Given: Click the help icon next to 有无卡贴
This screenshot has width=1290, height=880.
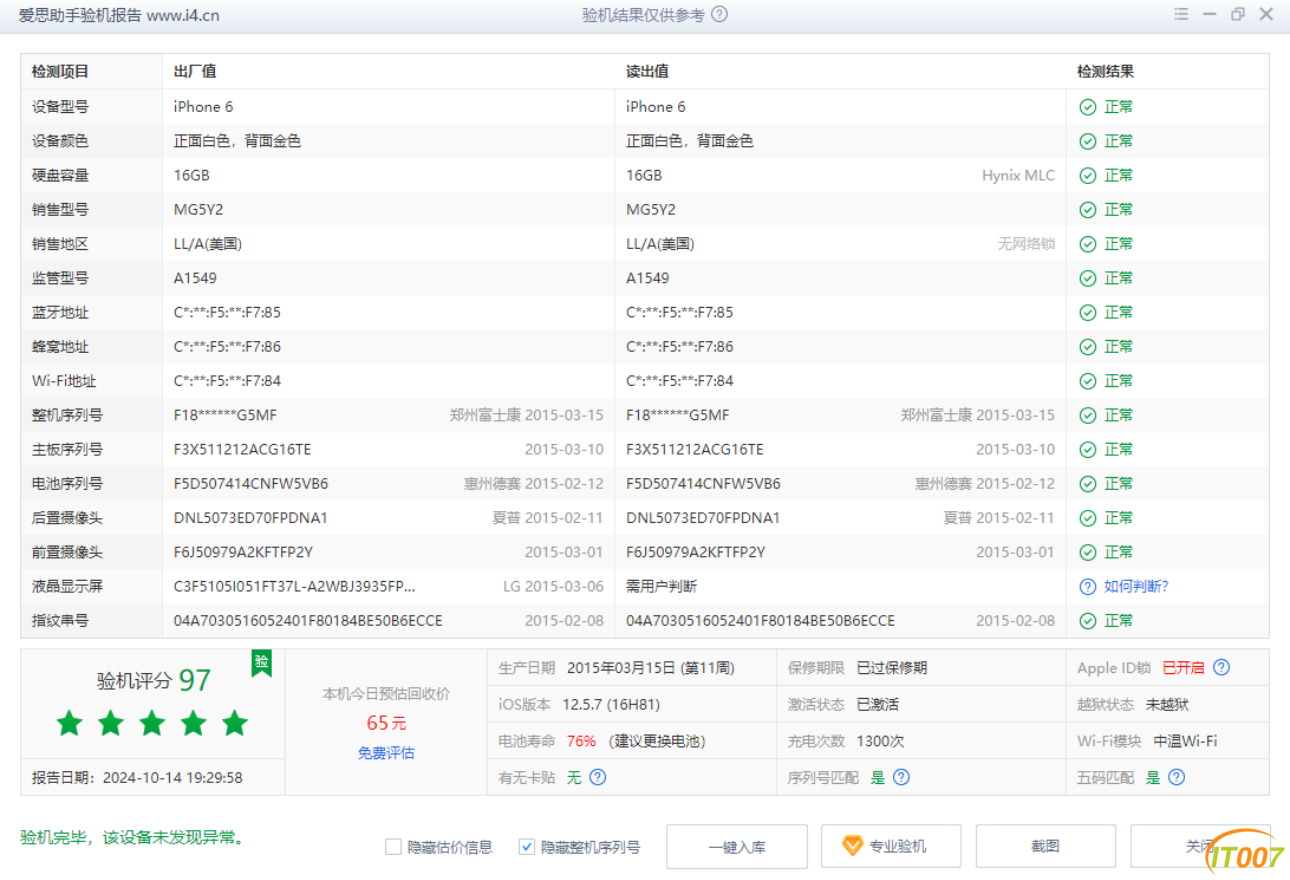Looking at the screenshot, I should pos(598,777).
